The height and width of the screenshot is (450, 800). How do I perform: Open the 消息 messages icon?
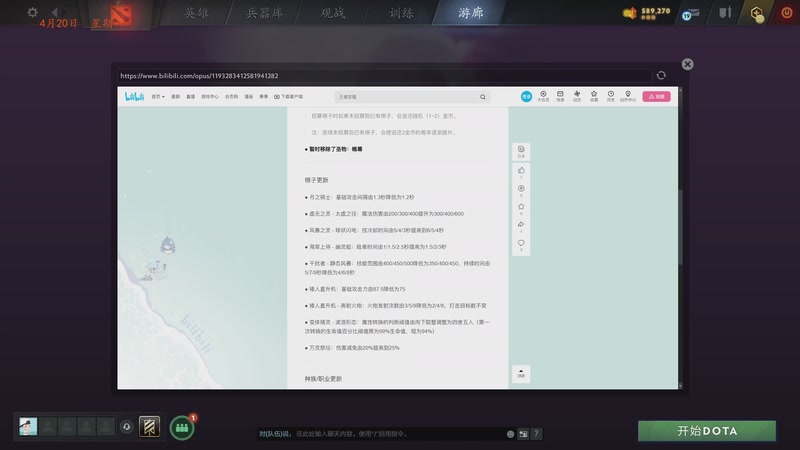[x=560, y=96]
